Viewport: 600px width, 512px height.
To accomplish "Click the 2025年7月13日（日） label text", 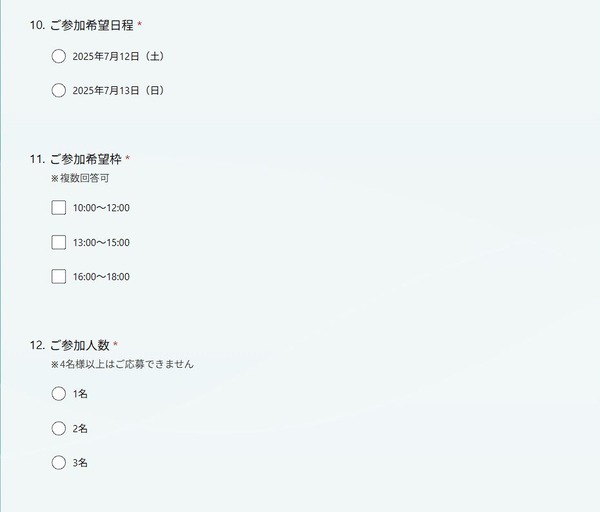I will 119,91.
